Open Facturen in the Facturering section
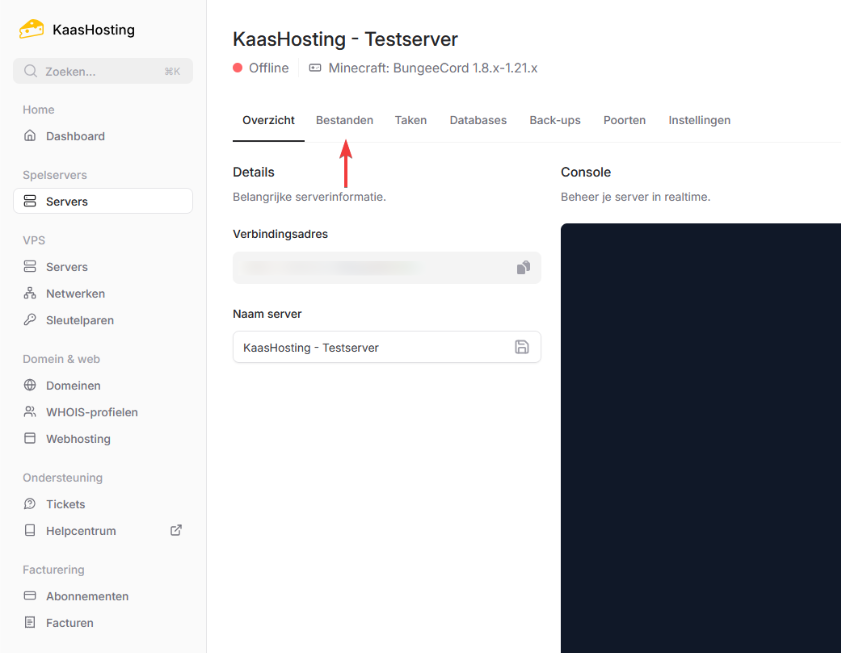Image resolution: width=841 pixels, height=653 pixels. [x=69, y=623]
